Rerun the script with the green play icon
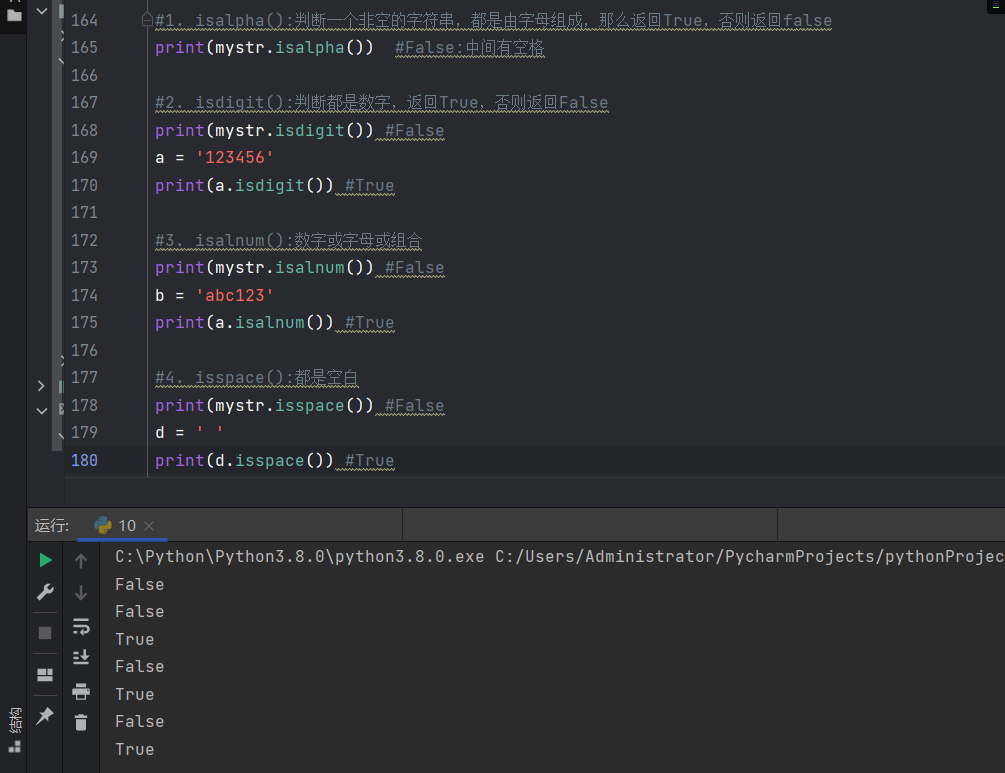 pos(45,560)
